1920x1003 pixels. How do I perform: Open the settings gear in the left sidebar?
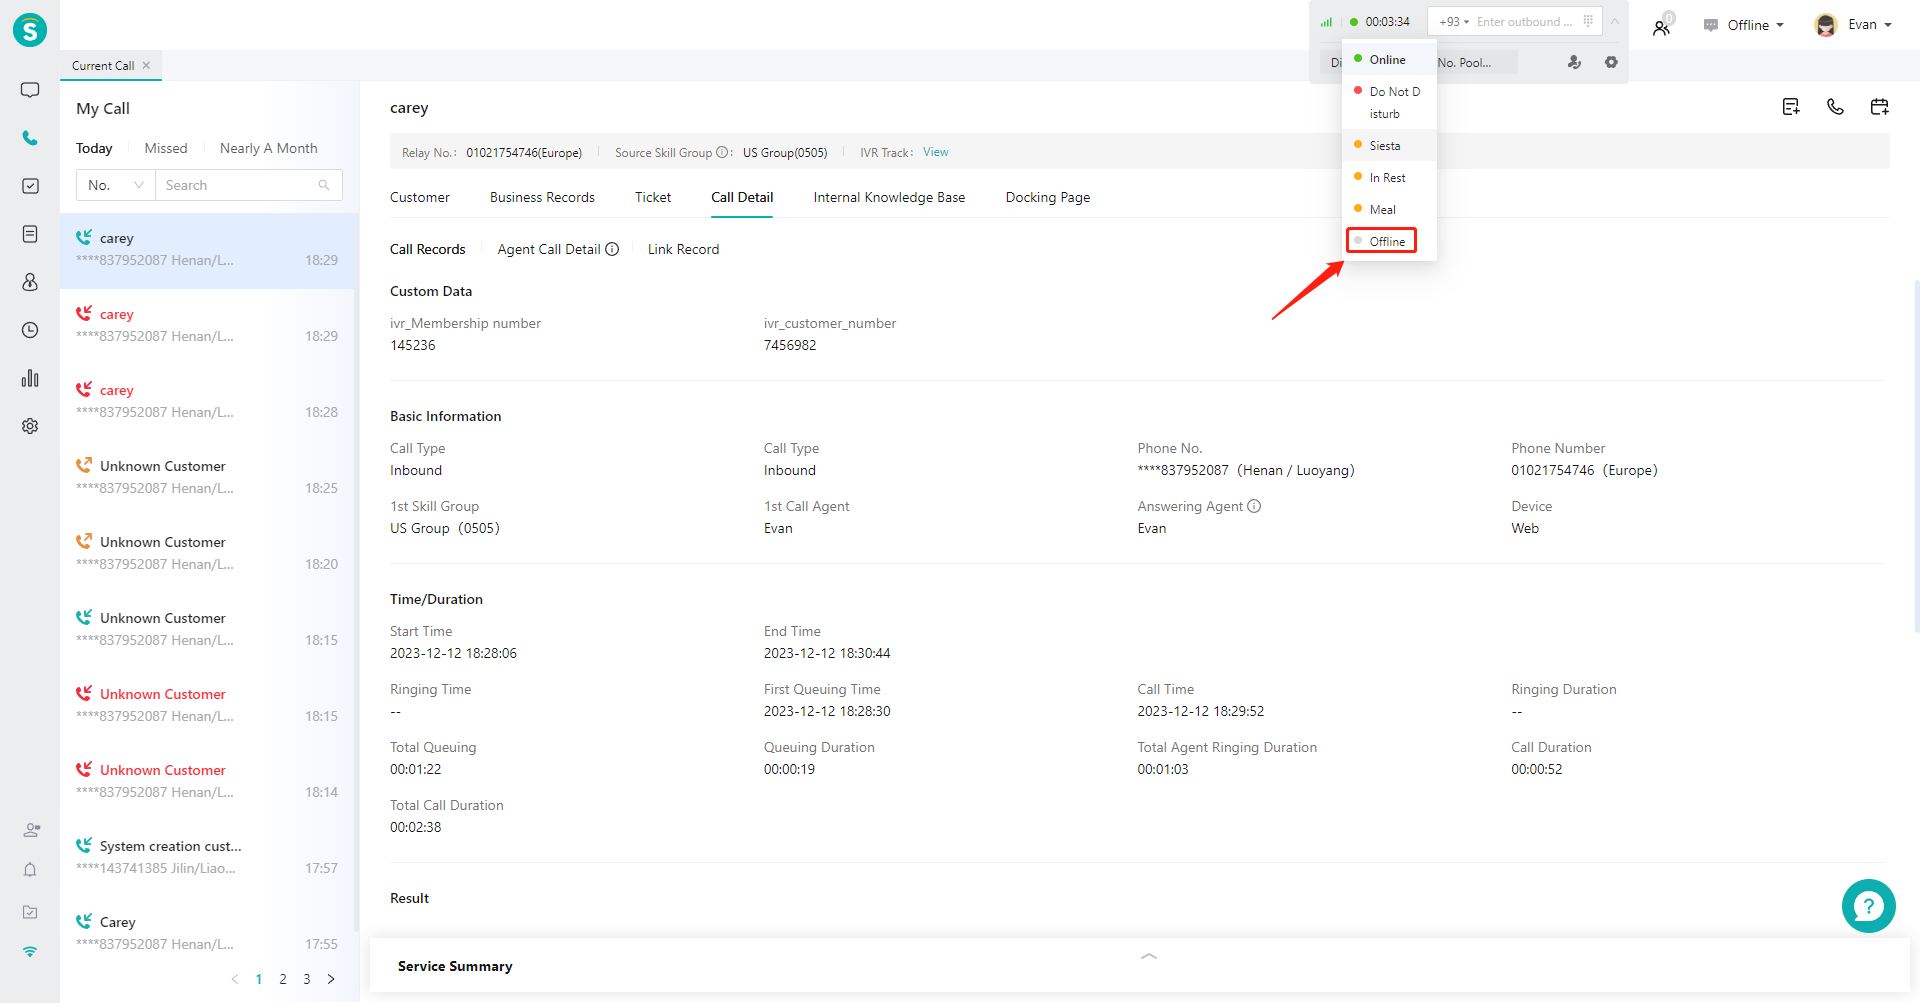30,426
